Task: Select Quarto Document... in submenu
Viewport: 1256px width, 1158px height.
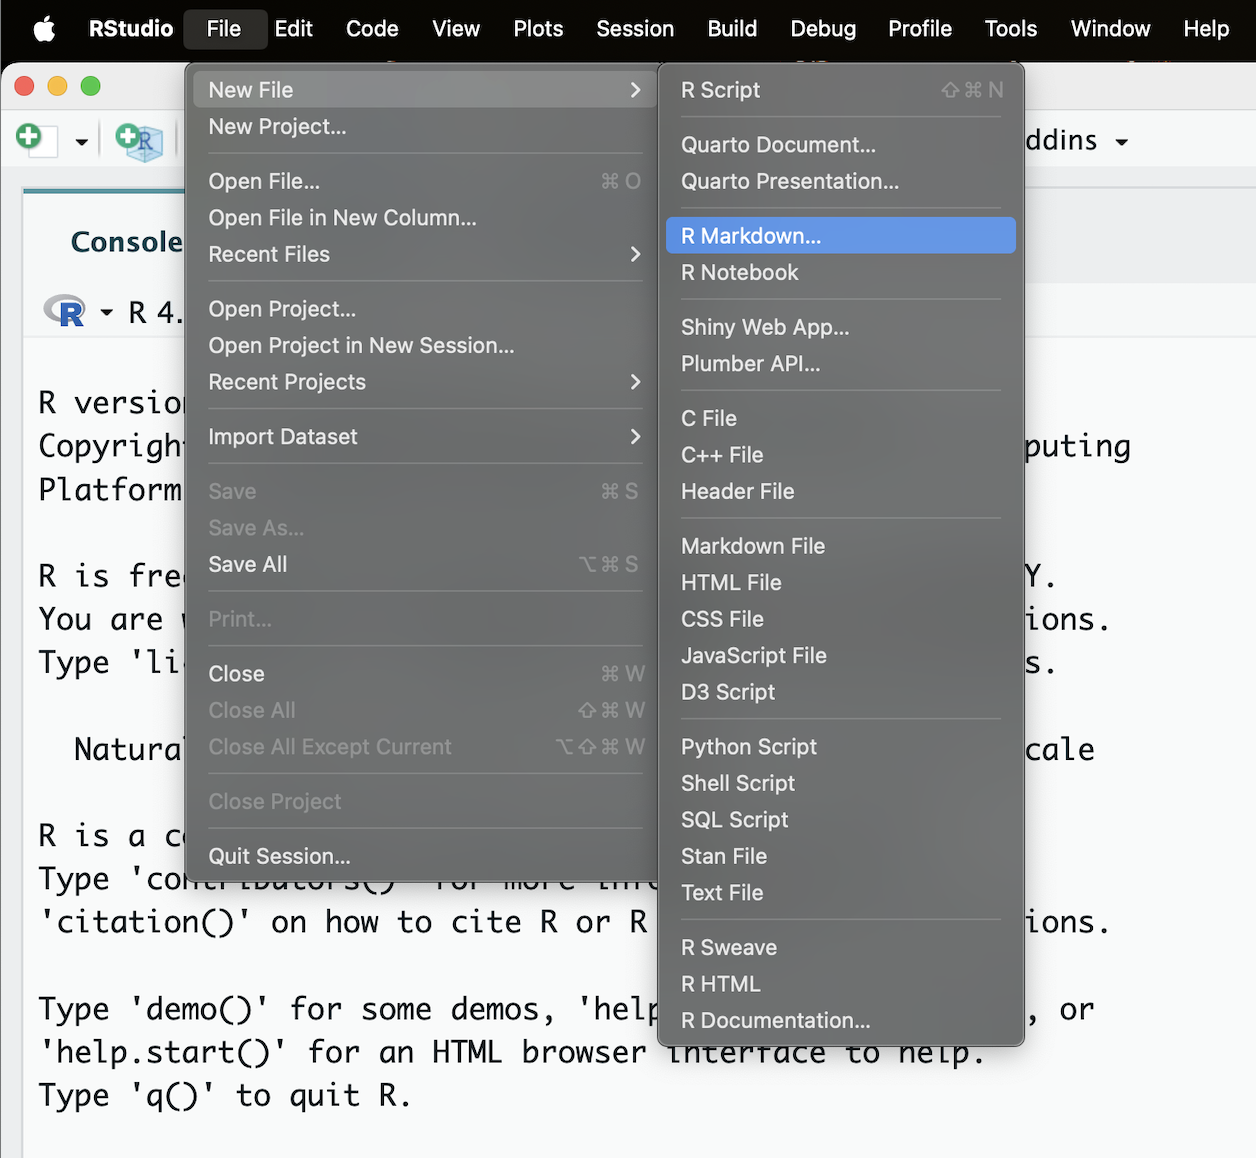Action: tap(841, 145)
